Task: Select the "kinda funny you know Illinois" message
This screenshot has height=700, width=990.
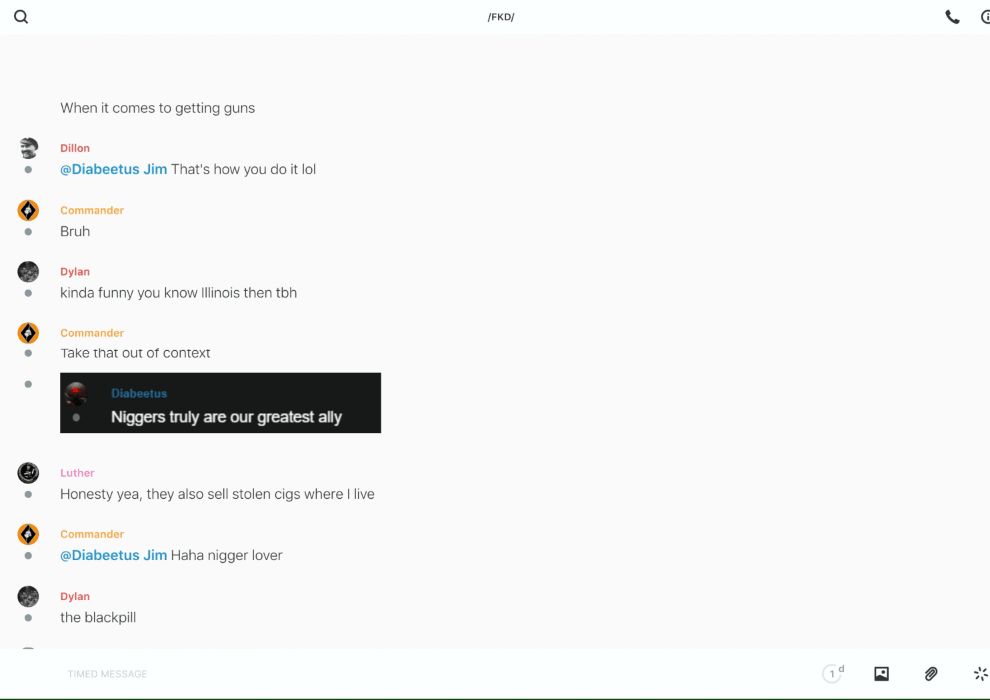Action: 178,293
